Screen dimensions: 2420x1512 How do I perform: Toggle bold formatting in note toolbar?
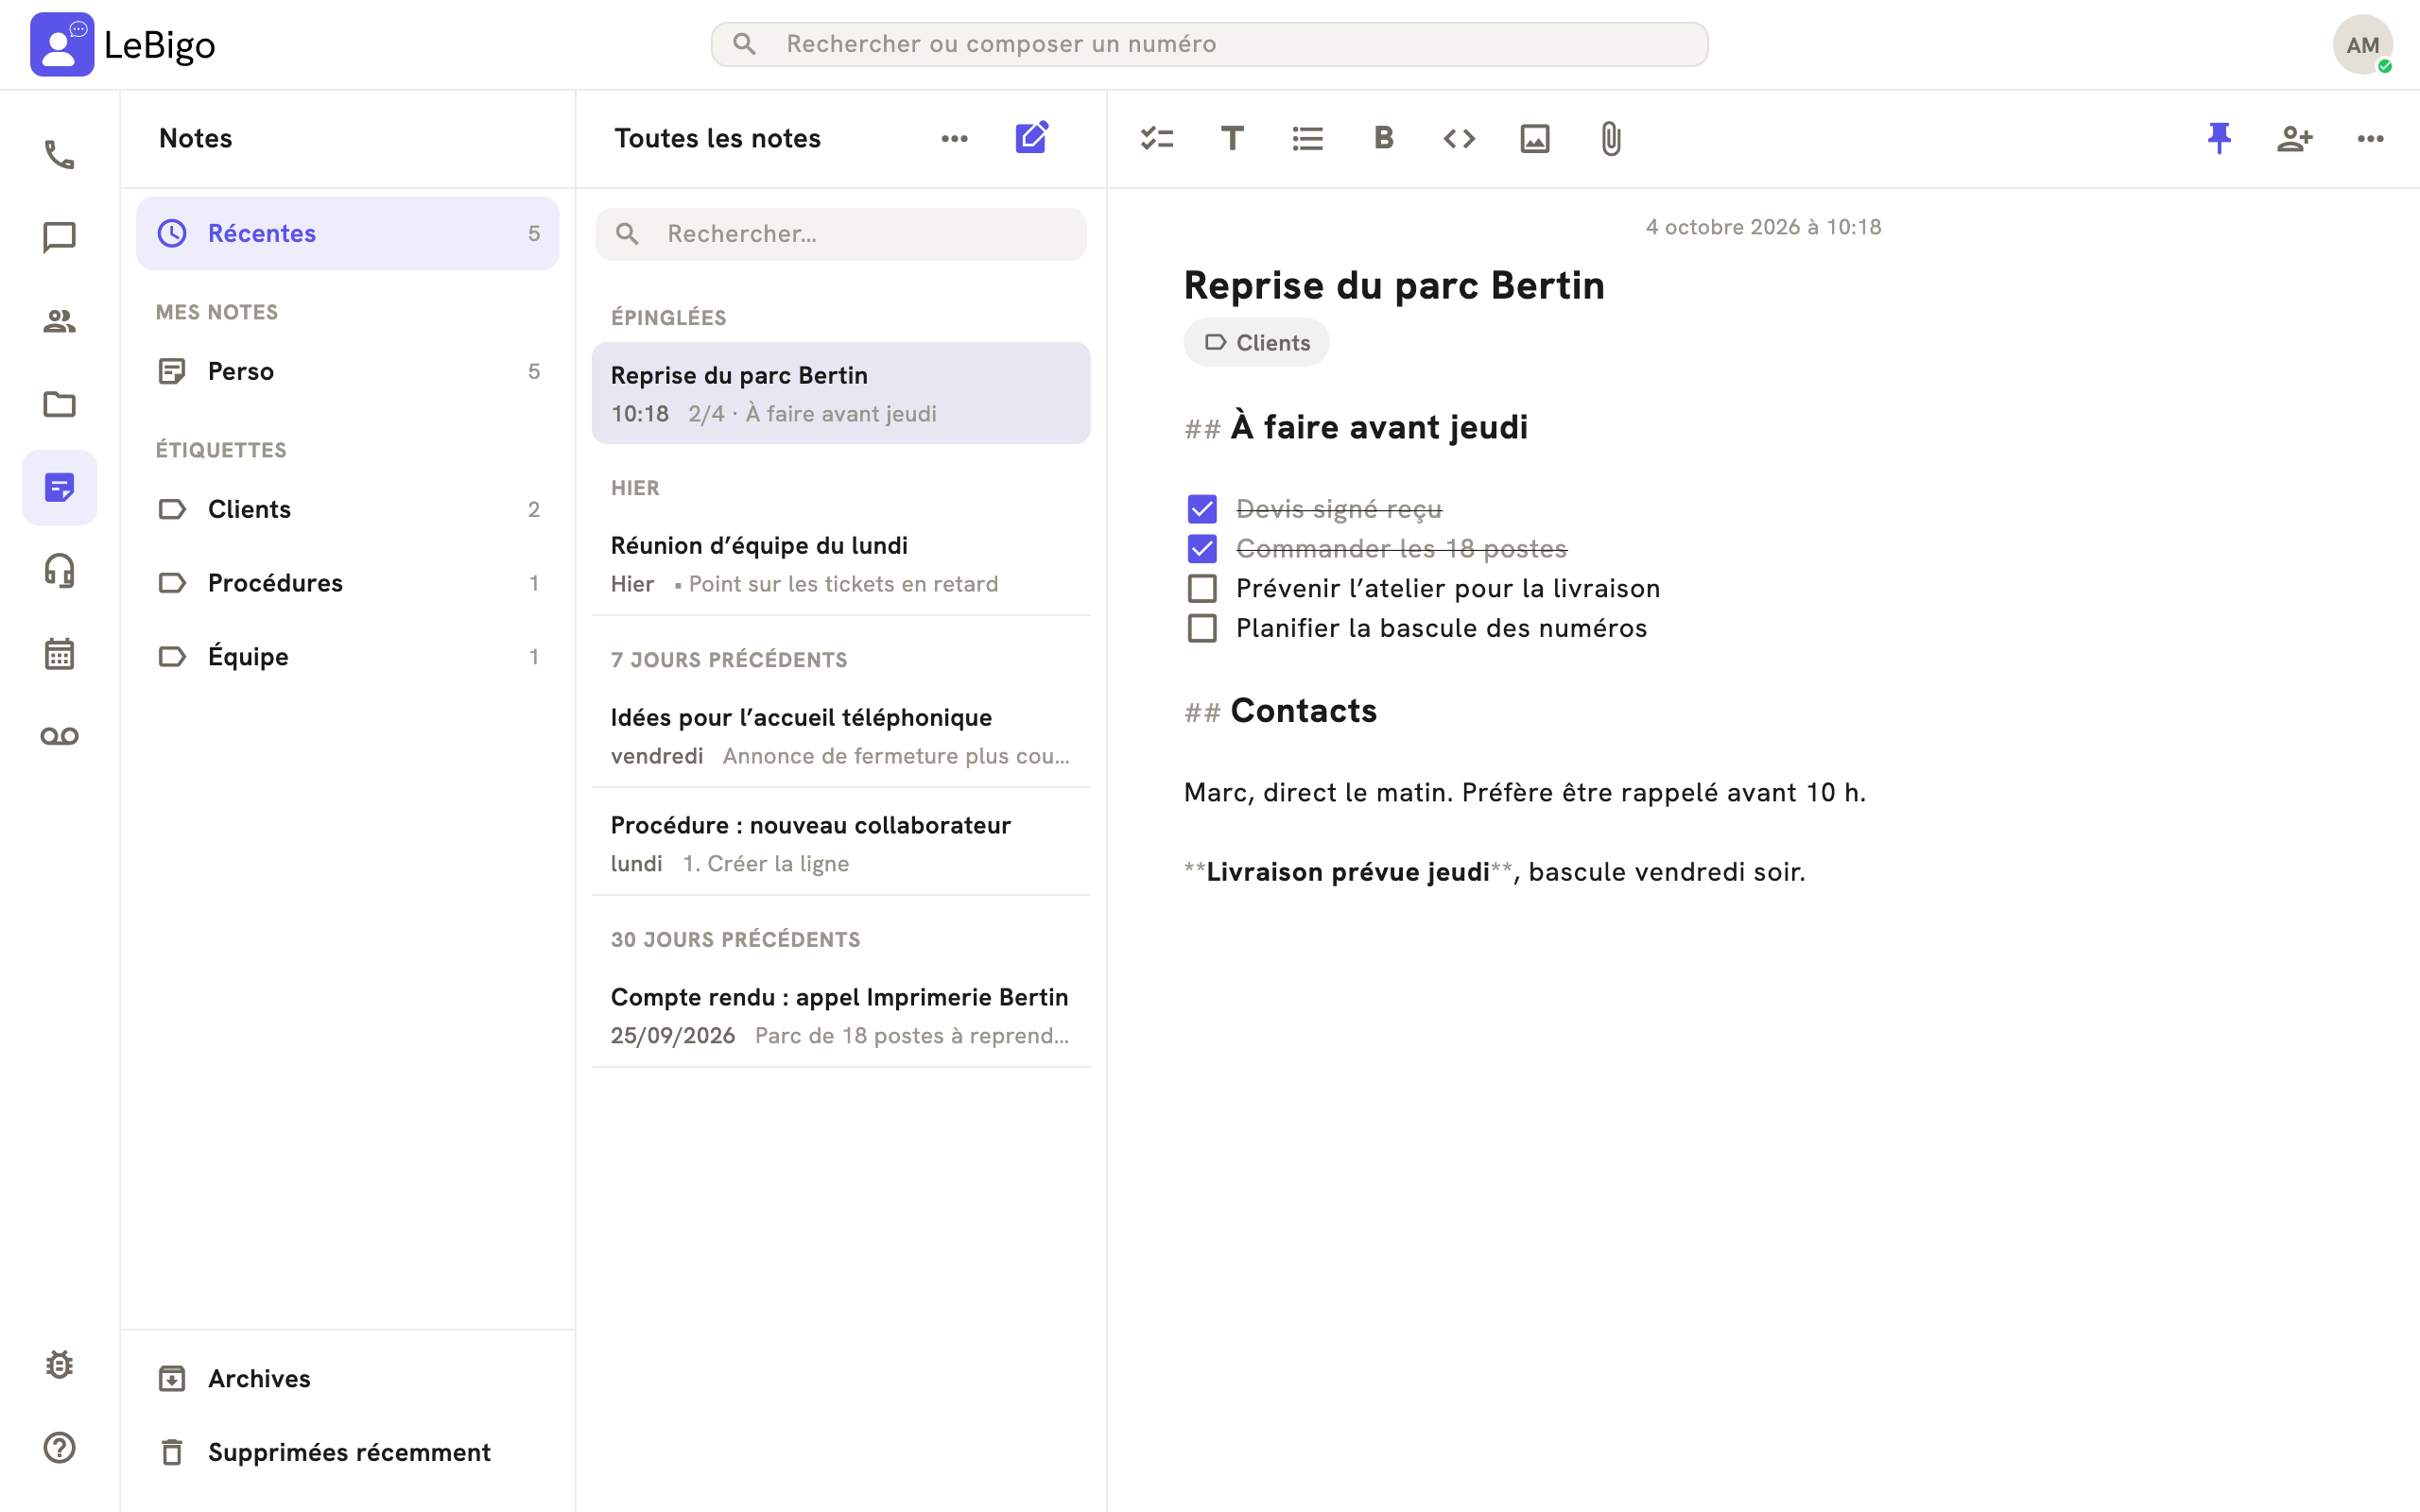tap(1384, 138)
